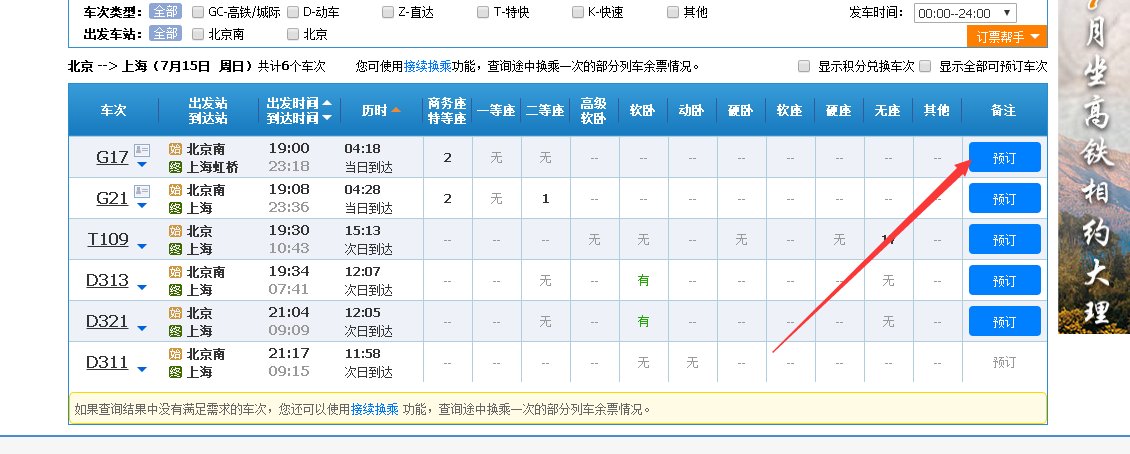Expand D321 stop details arrow

point(142,329)
